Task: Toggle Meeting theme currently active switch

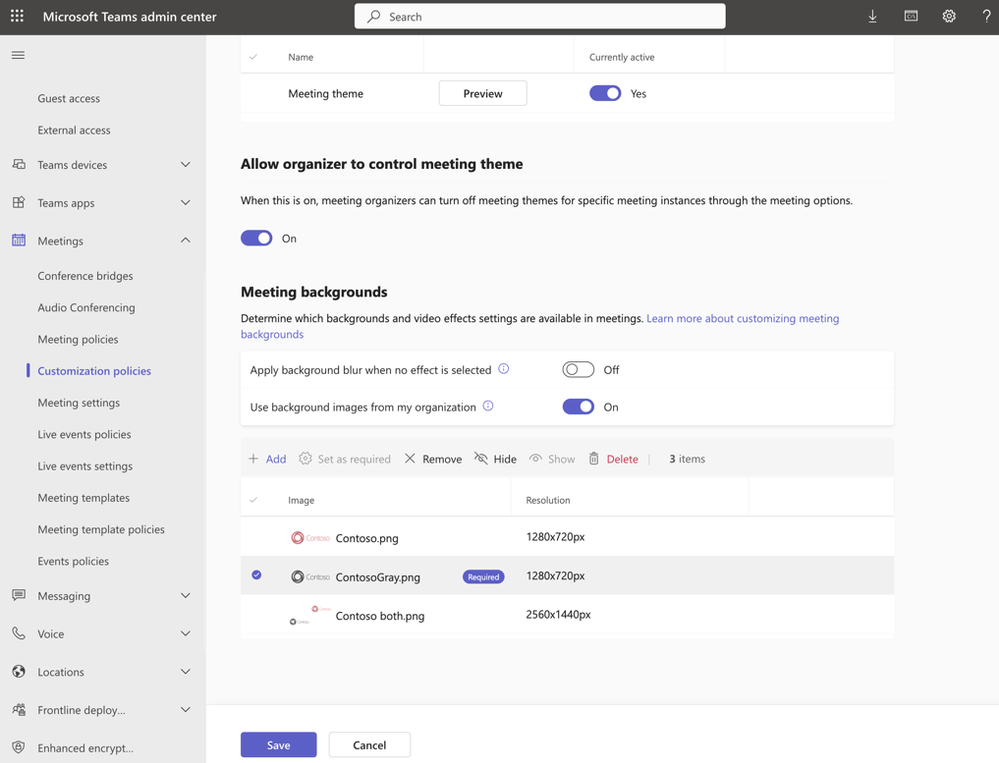Action: click(605, 94)
